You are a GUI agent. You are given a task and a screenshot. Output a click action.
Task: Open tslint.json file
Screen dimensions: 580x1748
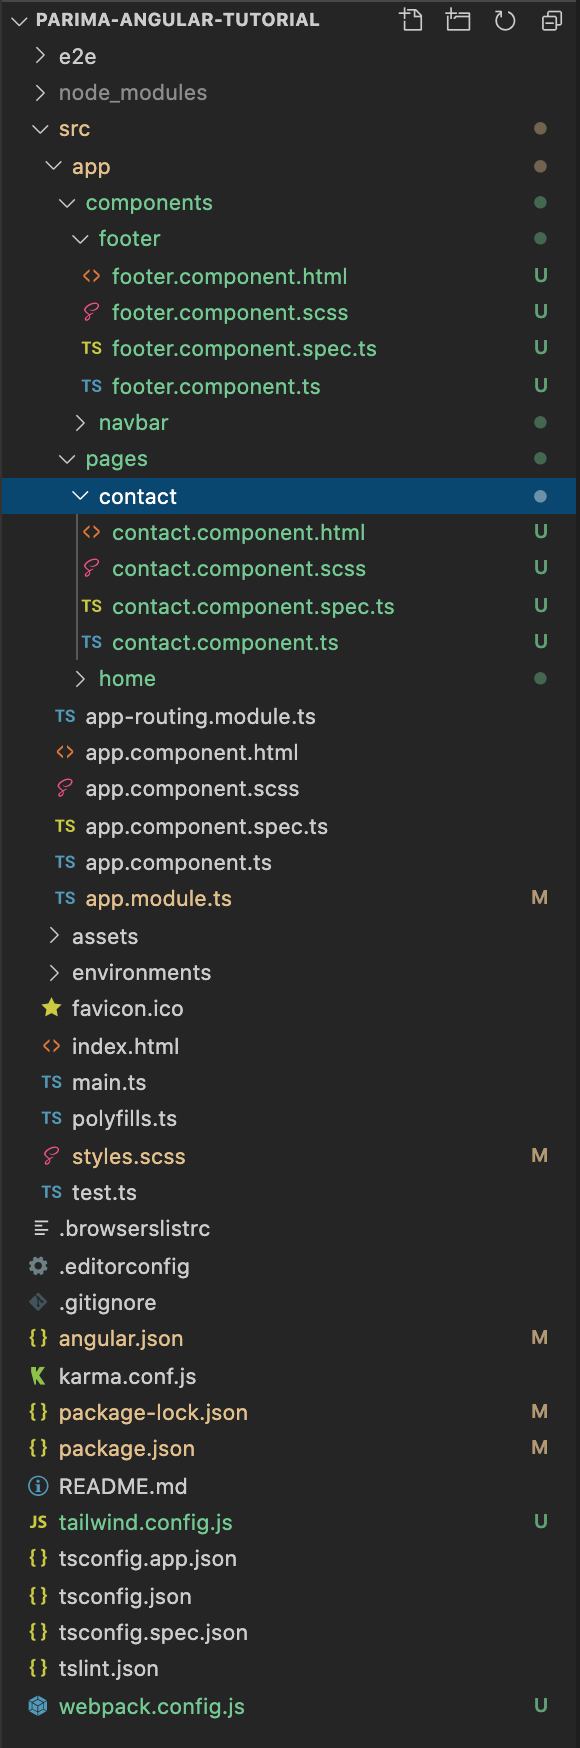(x=109, y=1668)
